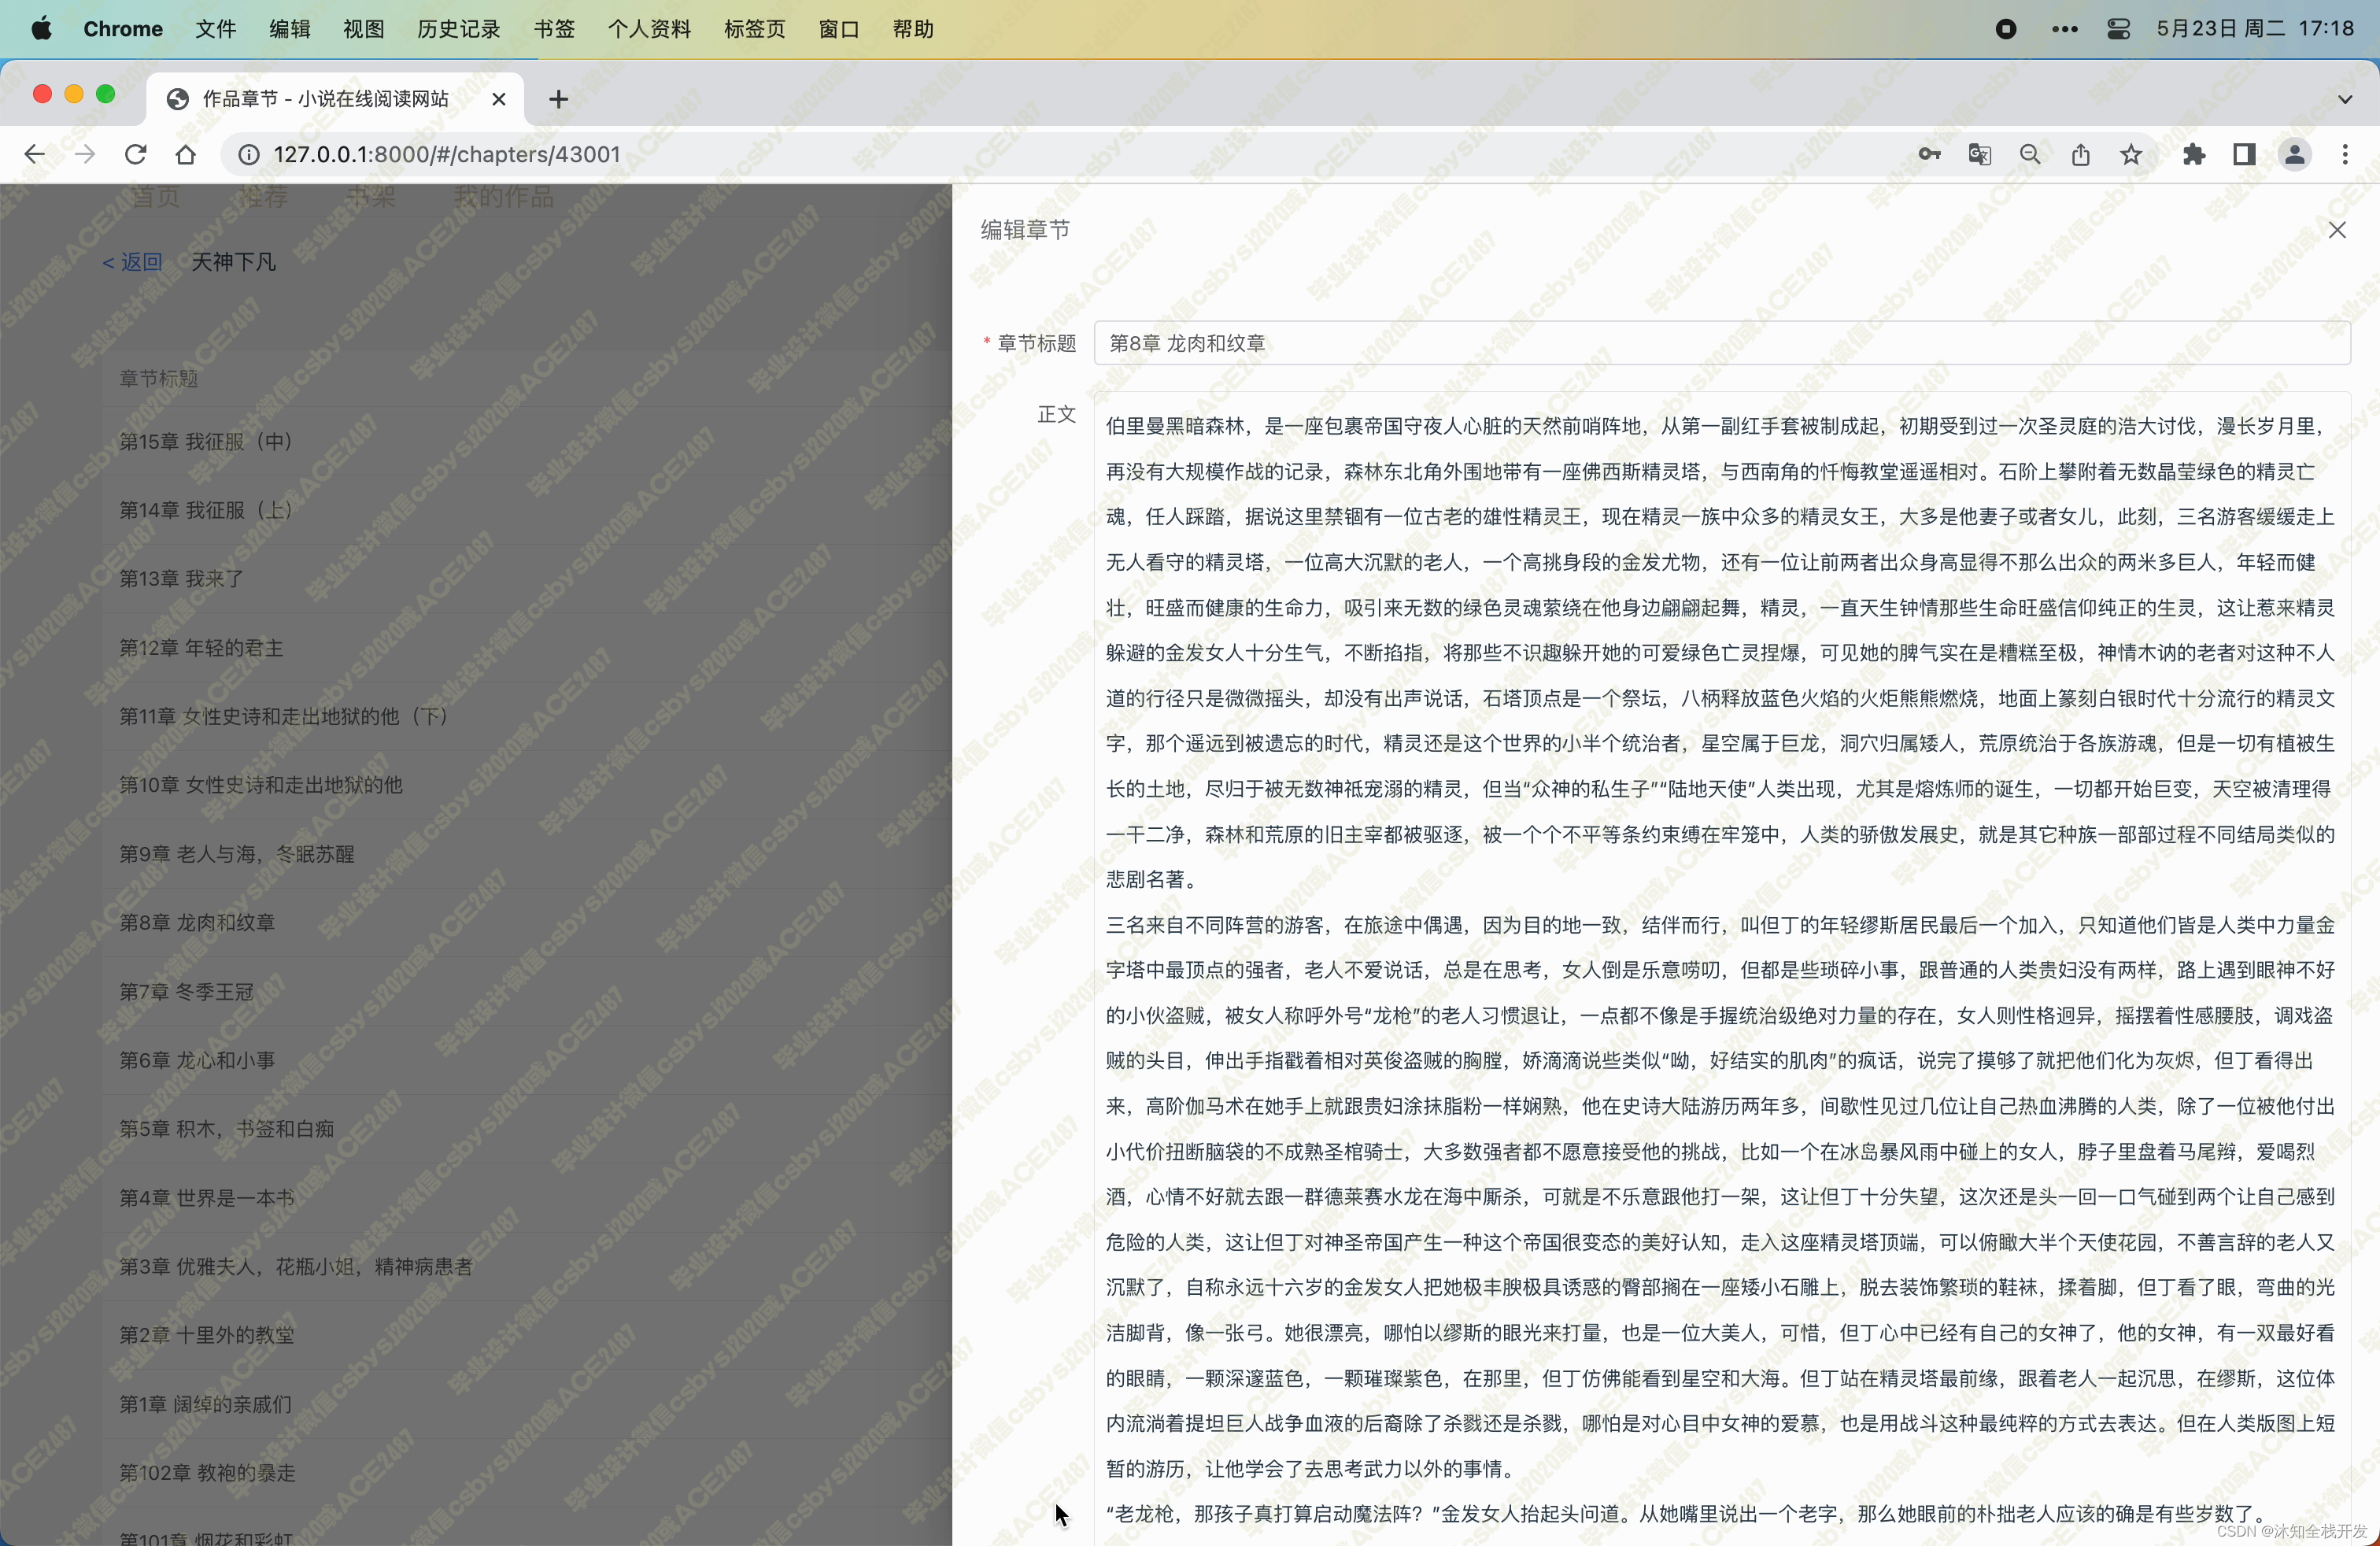2380x1546 pixels.
Task: Click the zoom magnifier icon in address bar
Action: 2030,154
